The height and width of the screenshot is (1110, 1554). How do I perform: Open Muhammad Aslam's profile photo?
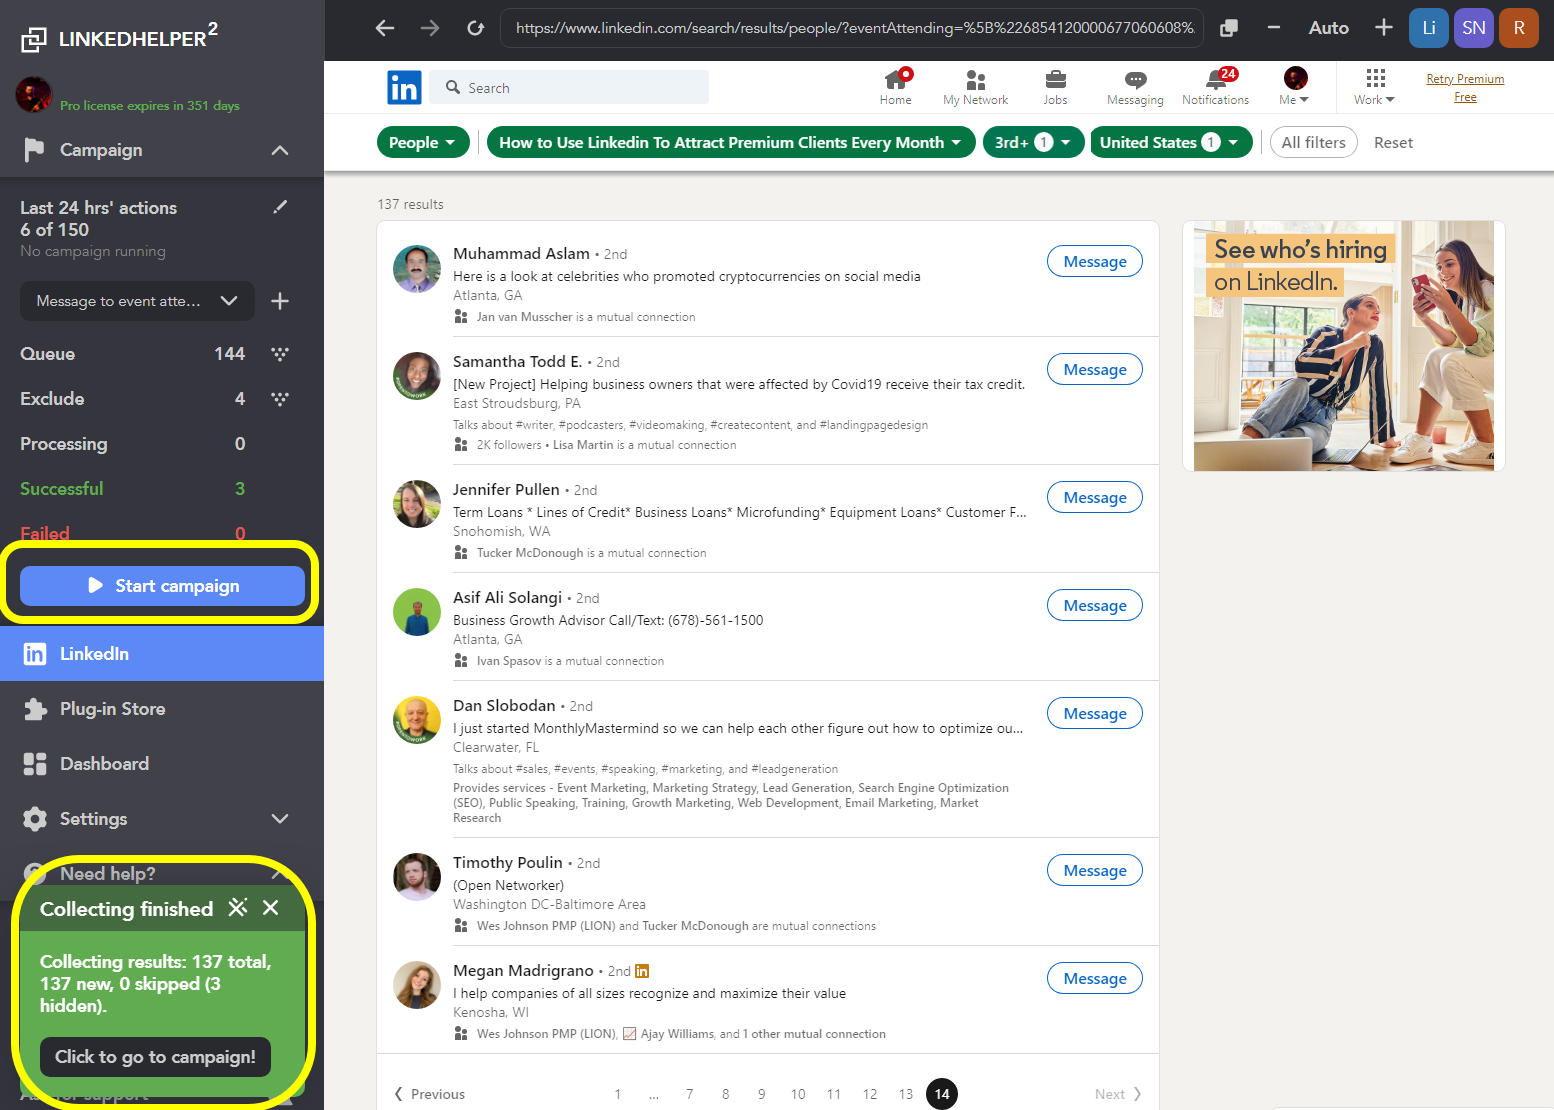[417, 269]
